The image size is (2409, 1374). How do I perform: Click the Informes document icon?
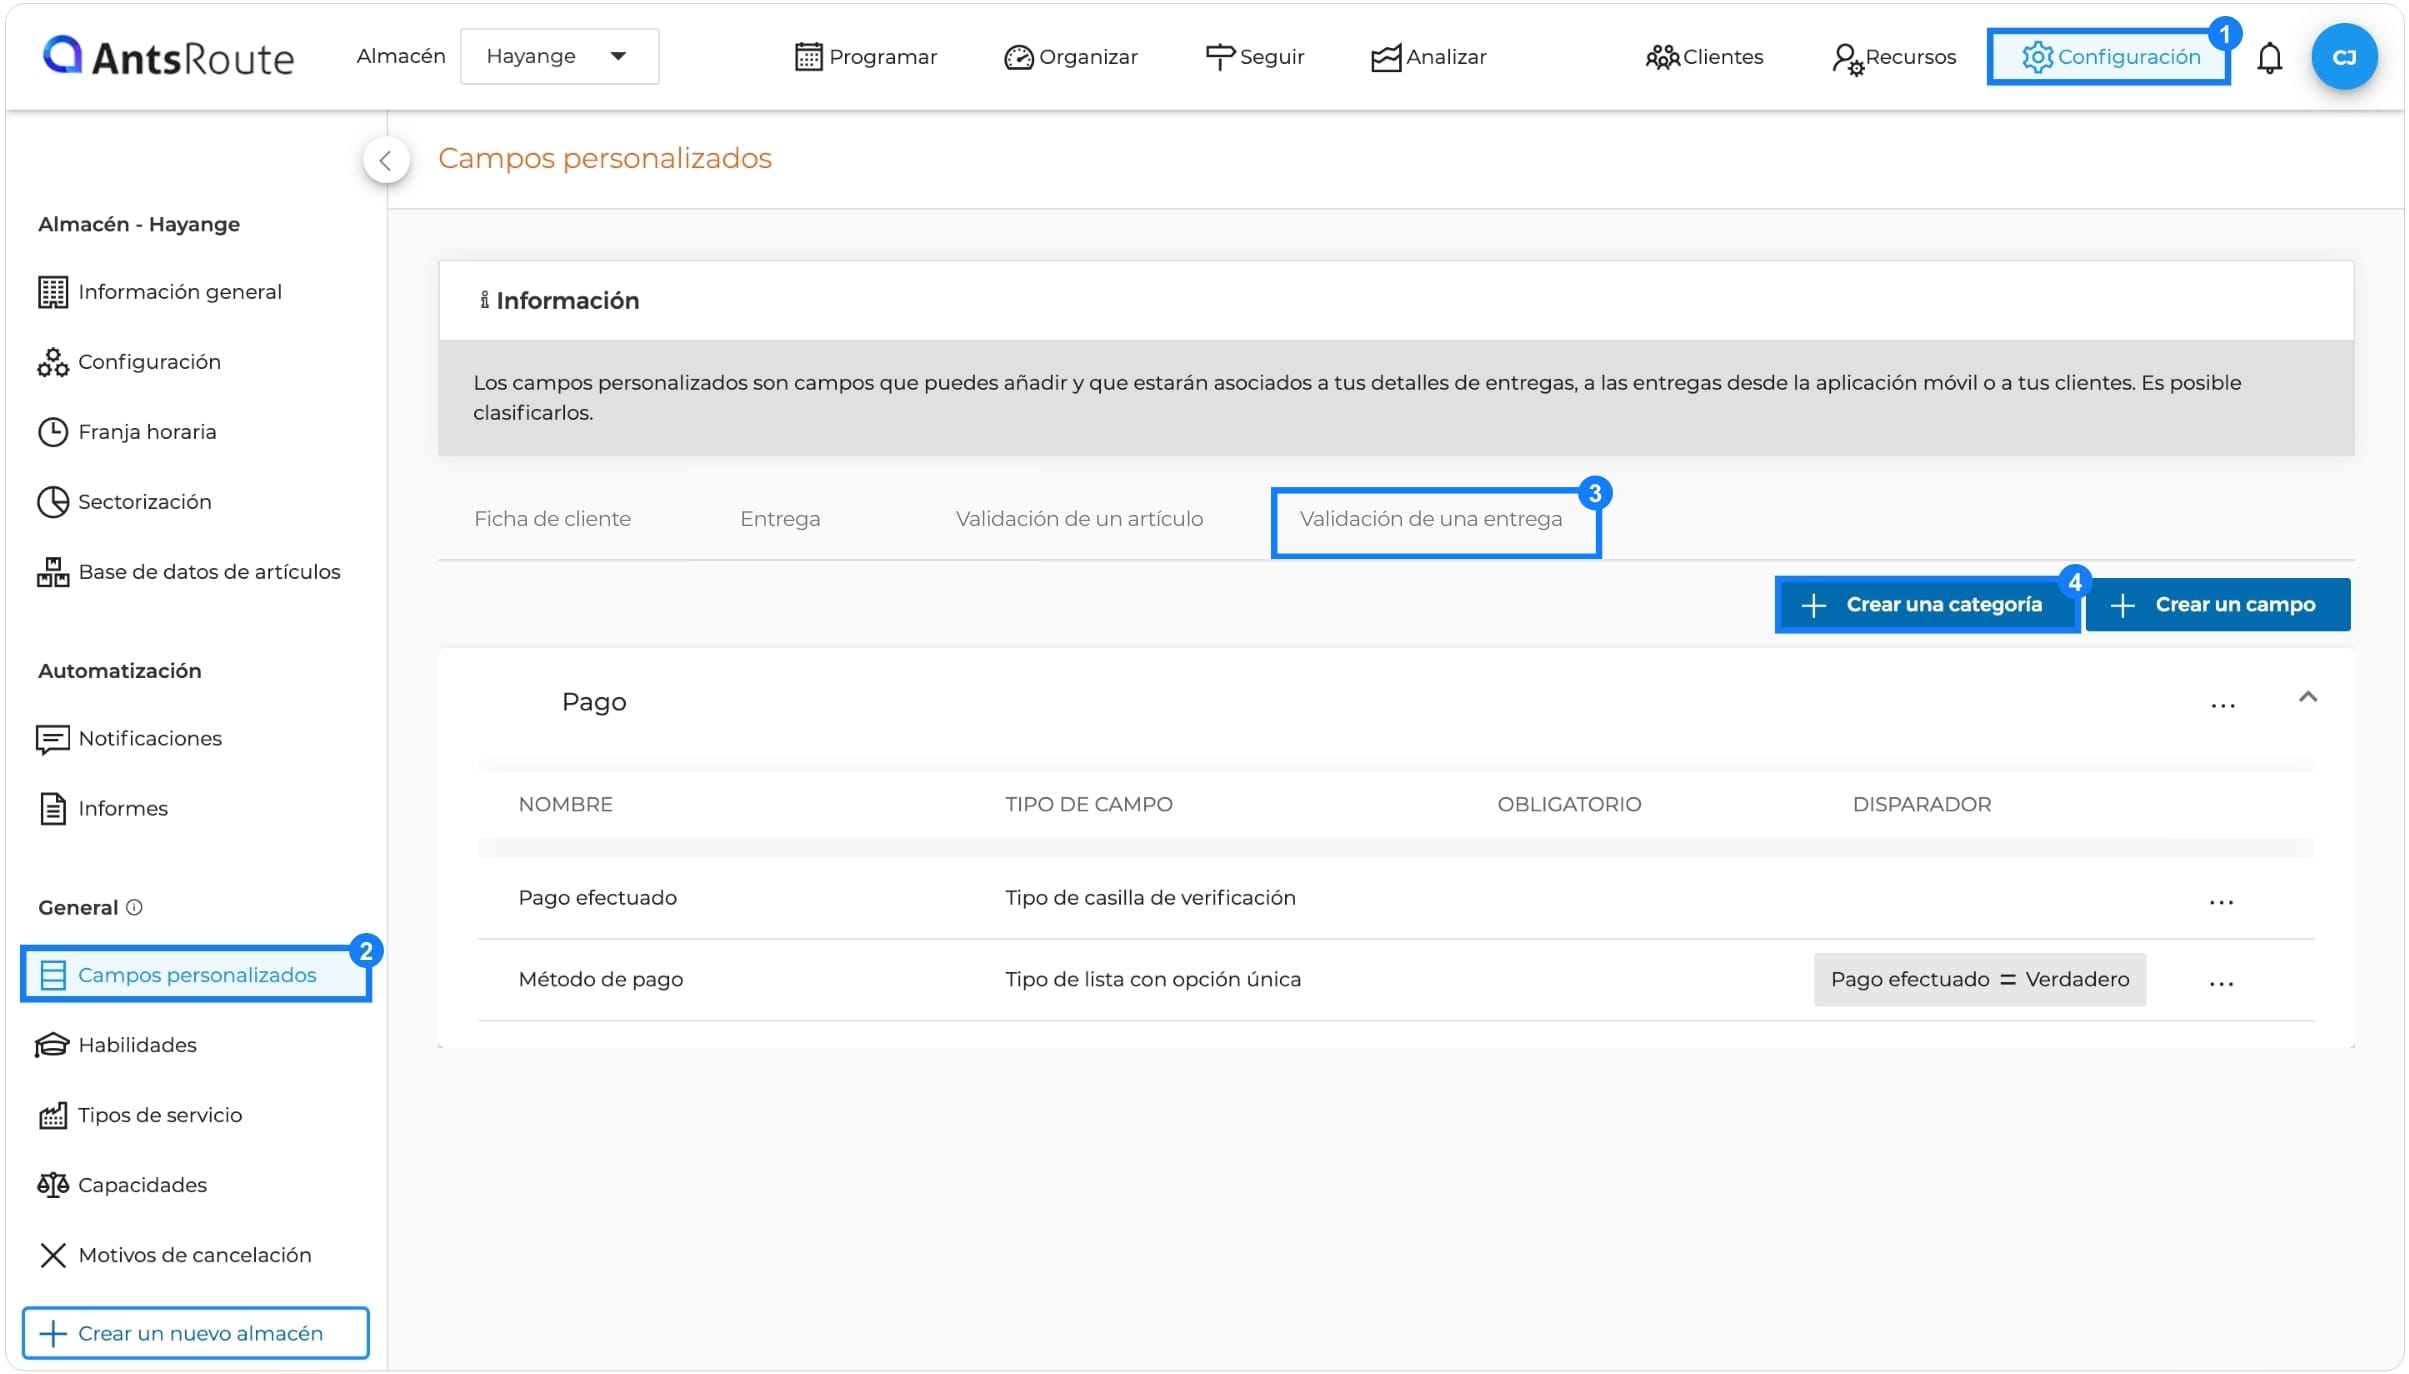point(53,808)
